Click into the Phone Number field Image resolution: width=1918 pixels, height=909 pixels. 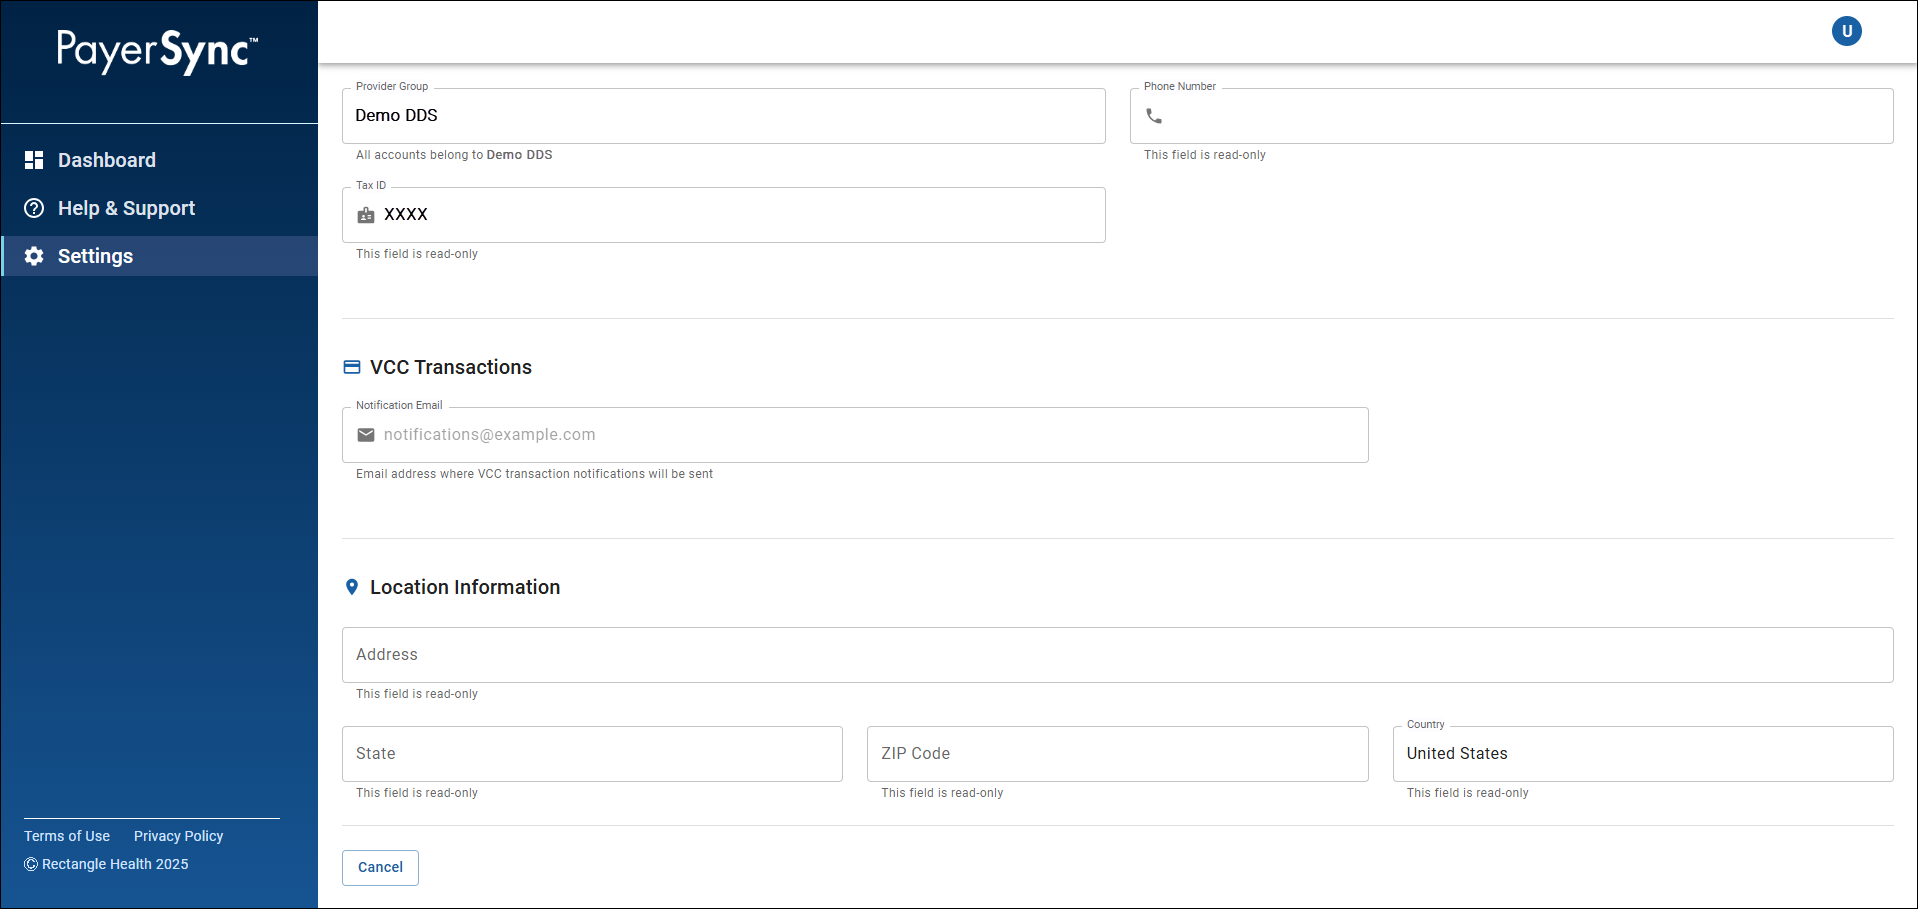tap(1511, 116)
